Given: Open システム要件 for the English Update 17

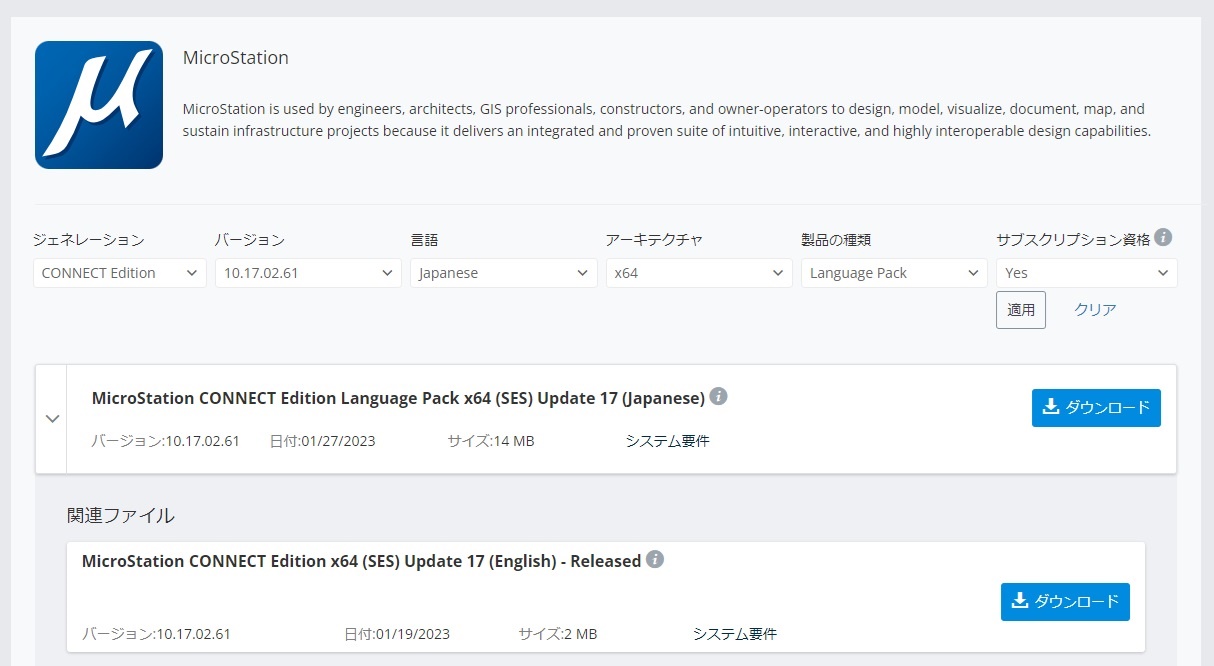Looking at the screenshot, I should 736,633.
